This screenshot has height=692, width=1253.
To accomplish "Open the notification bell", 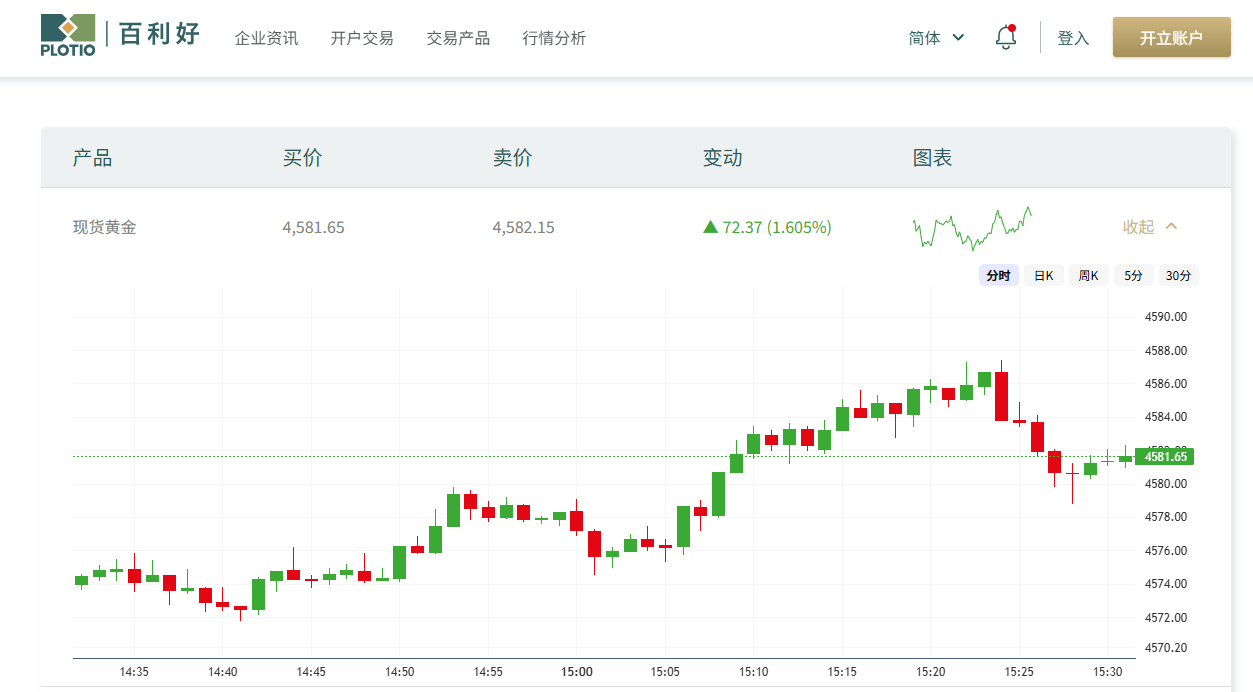I will [1005, 38].
